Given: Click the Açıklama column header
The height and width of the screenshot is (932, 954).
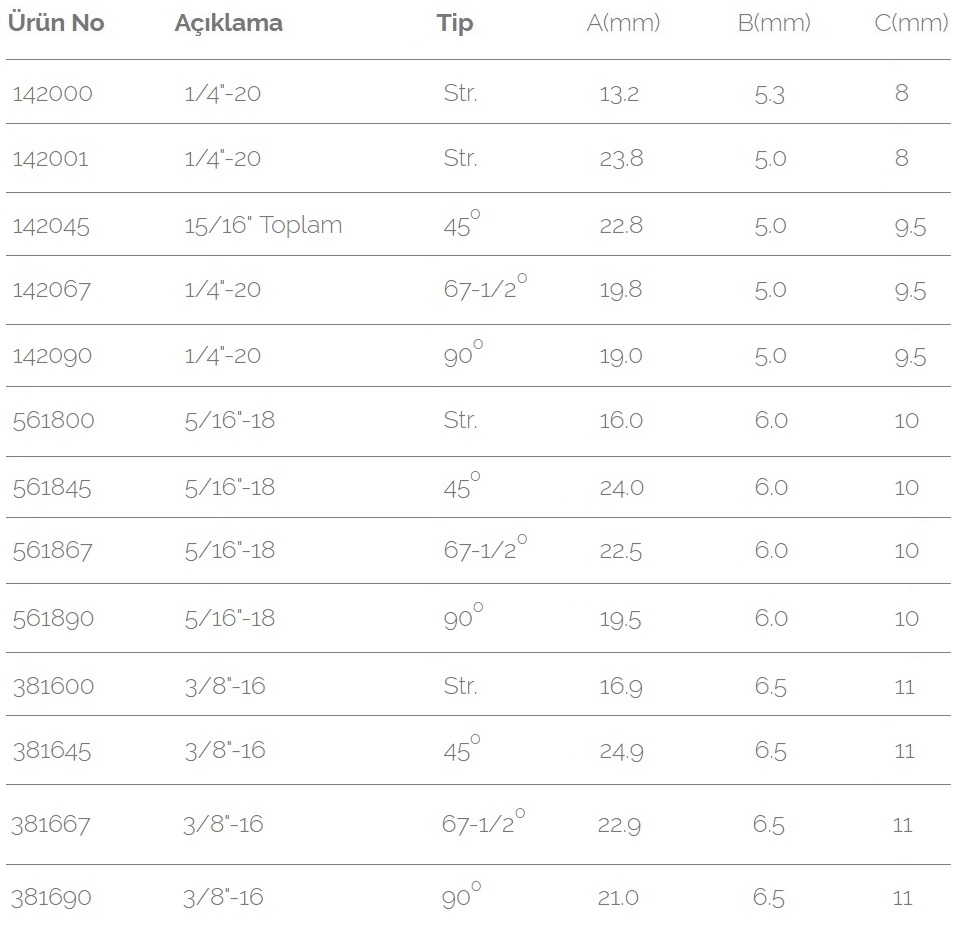Looking at the screenshot, I should point(228,23).
